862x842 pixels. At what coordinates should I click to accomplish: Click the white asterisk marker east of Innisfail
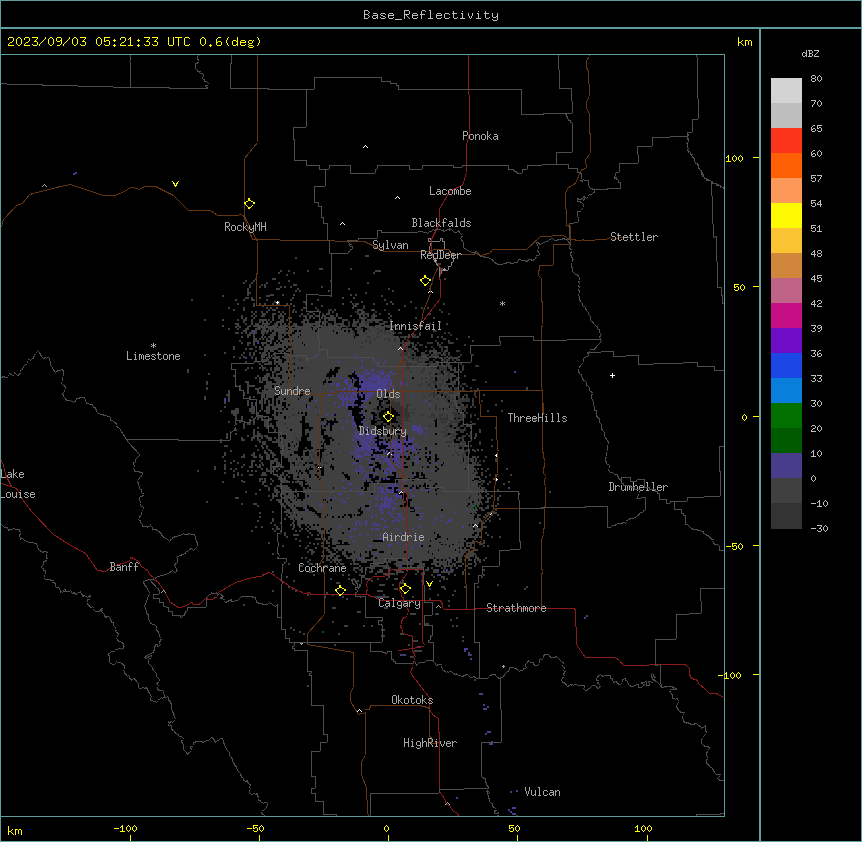(x=502, y=303)
